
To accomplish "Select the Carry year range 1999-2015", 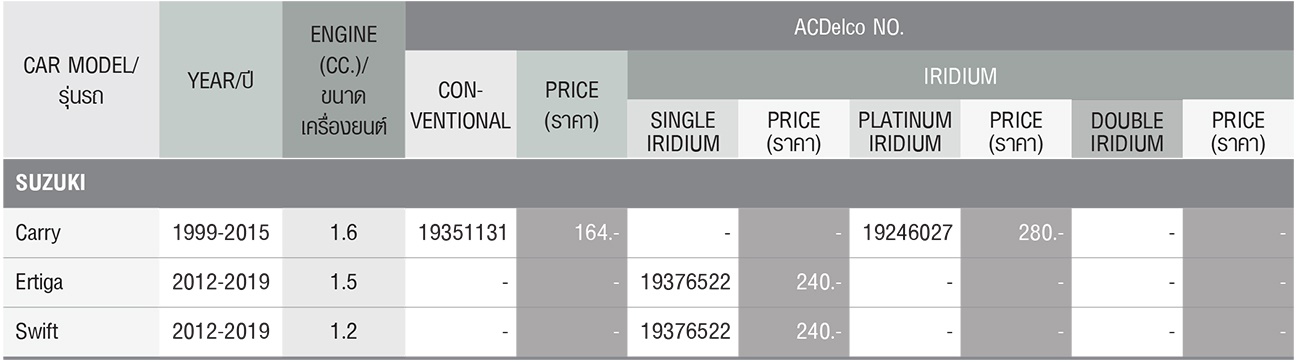I will (221, 233).
